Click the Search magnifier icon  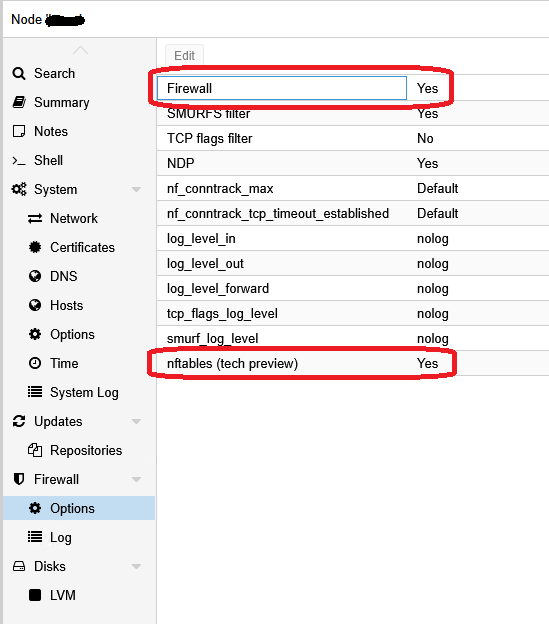[x=19, y=74]
